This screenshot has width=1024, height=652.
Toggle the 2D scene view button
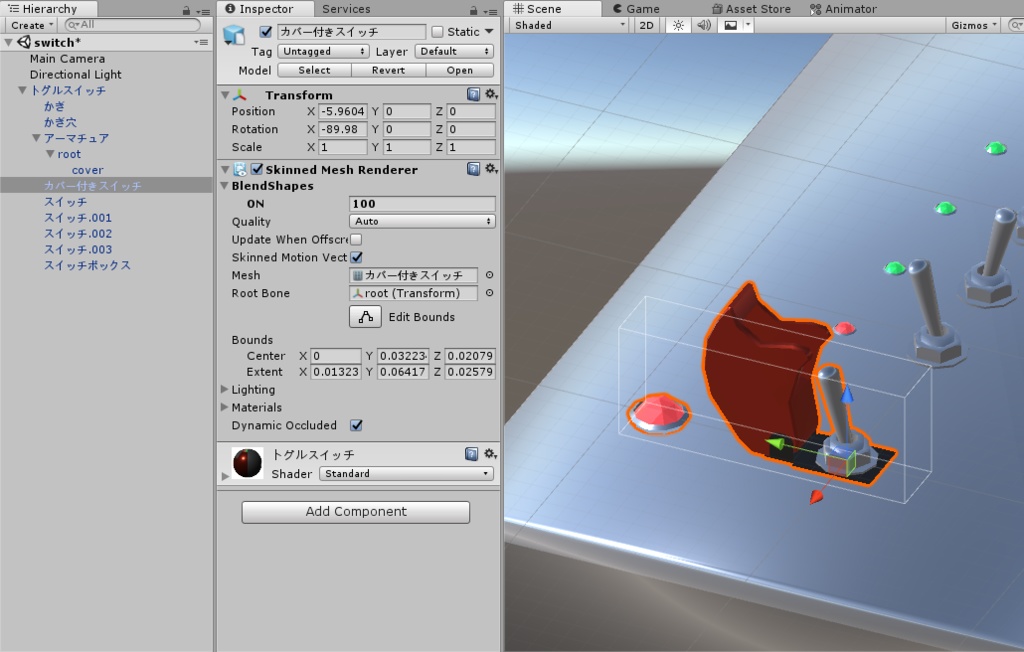point(646,25)
